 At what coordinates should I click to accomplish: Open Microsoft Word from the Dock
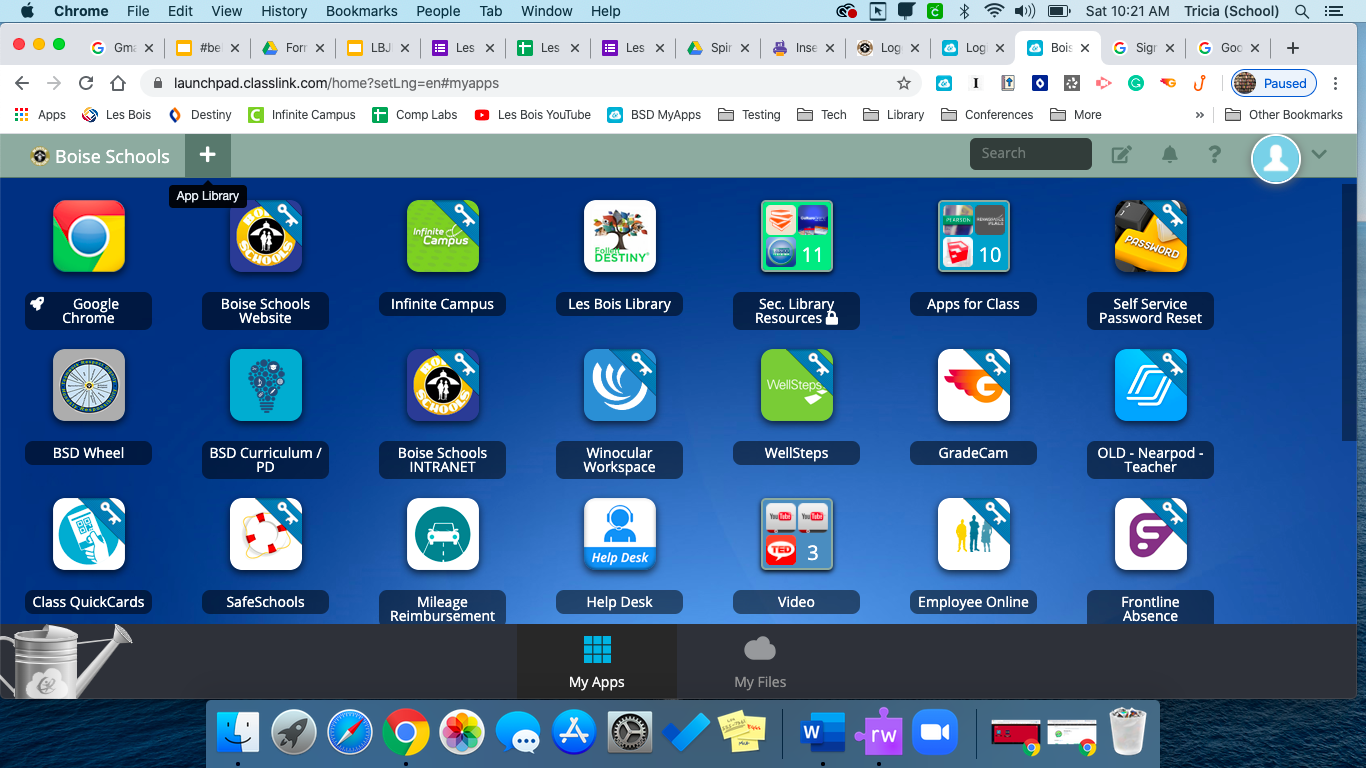tap(823, 733)
